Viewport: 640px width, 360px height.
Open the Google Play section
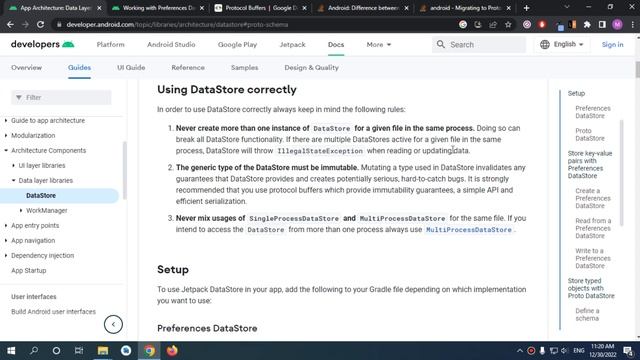[x=237, y=44]
